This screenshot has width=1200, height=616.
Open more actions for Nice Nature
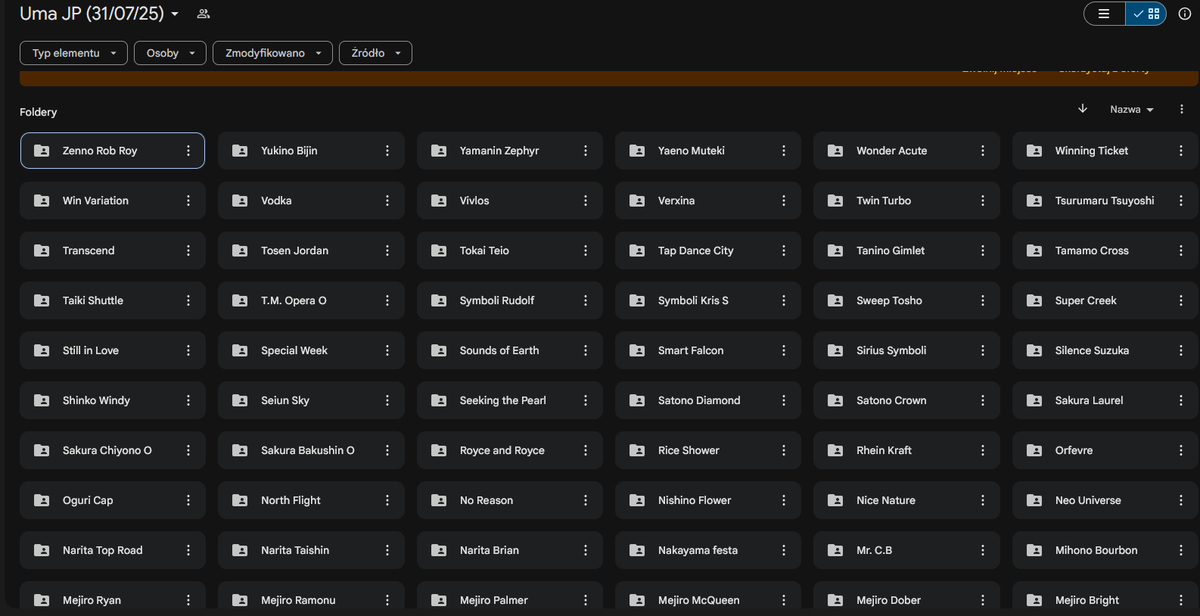click(x=982, y=501)
